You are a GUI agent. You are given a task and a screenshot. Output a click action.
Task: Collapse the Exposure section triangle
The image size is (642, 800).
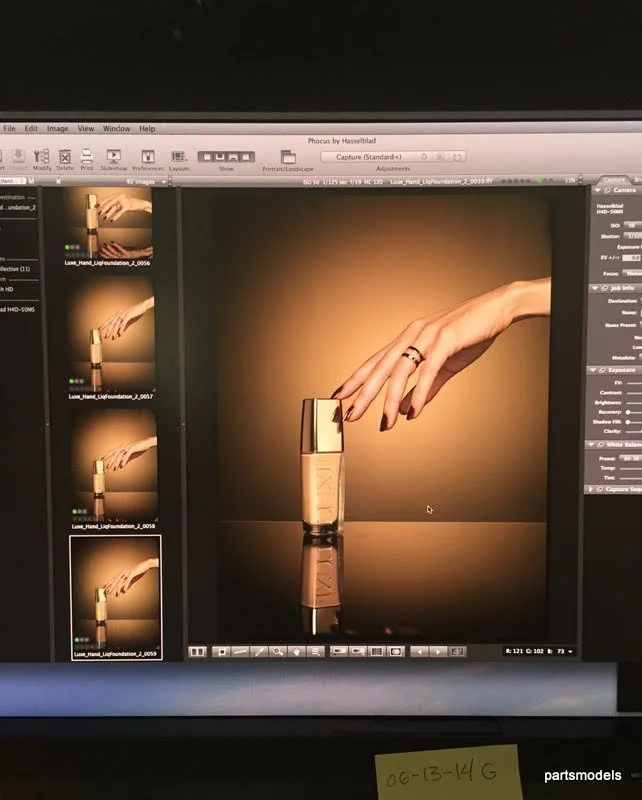point(592,370)
